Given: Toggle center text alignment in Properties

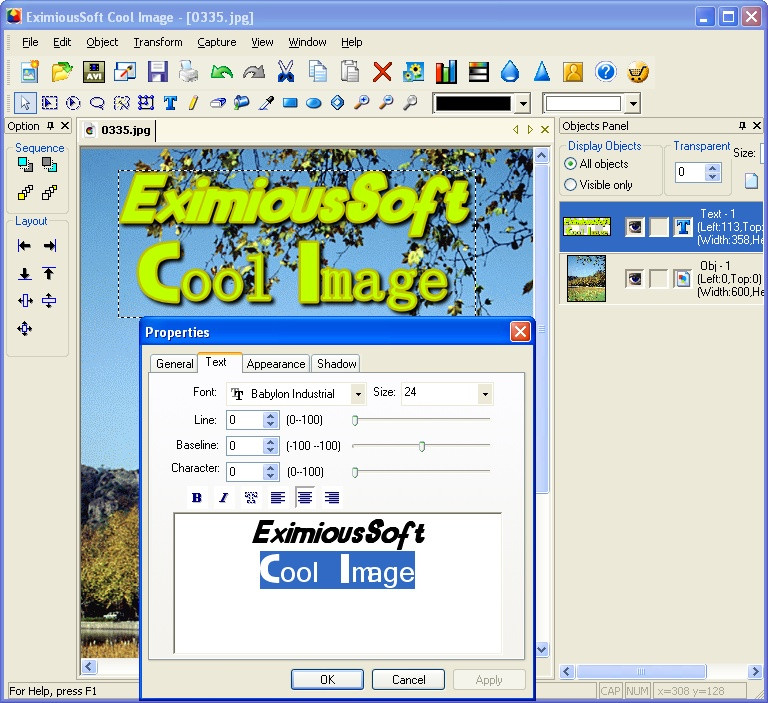Looking at the screenshot, I should point(305,498).
